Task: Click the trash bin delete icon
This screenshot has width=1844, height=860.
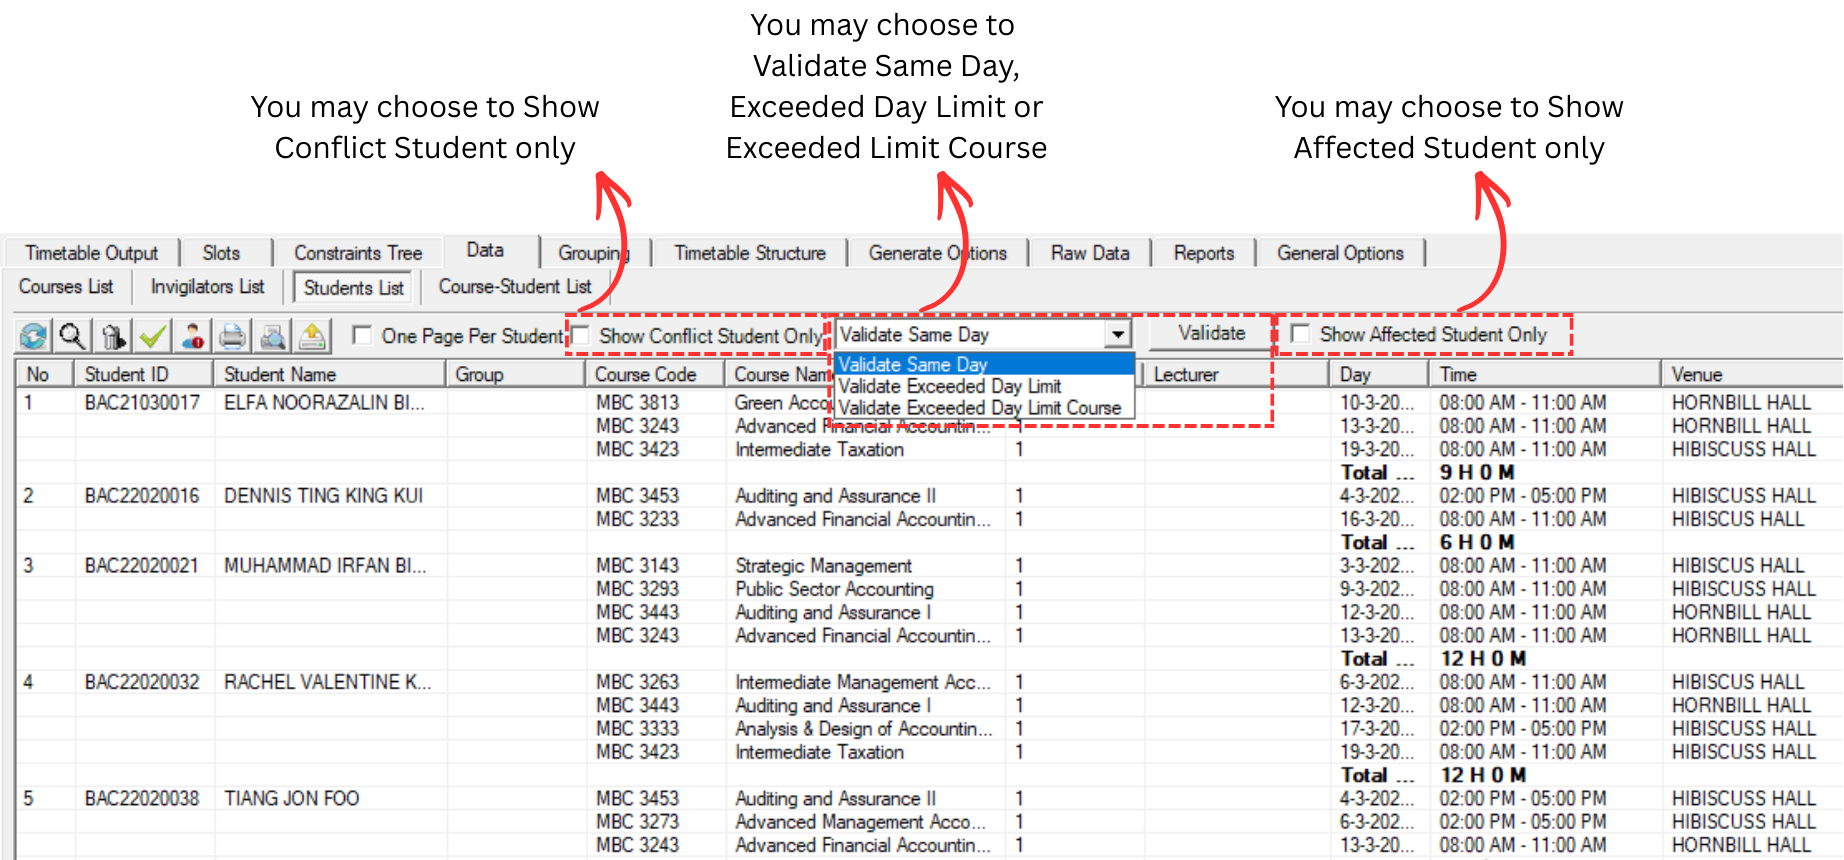Action: (113, 336)
